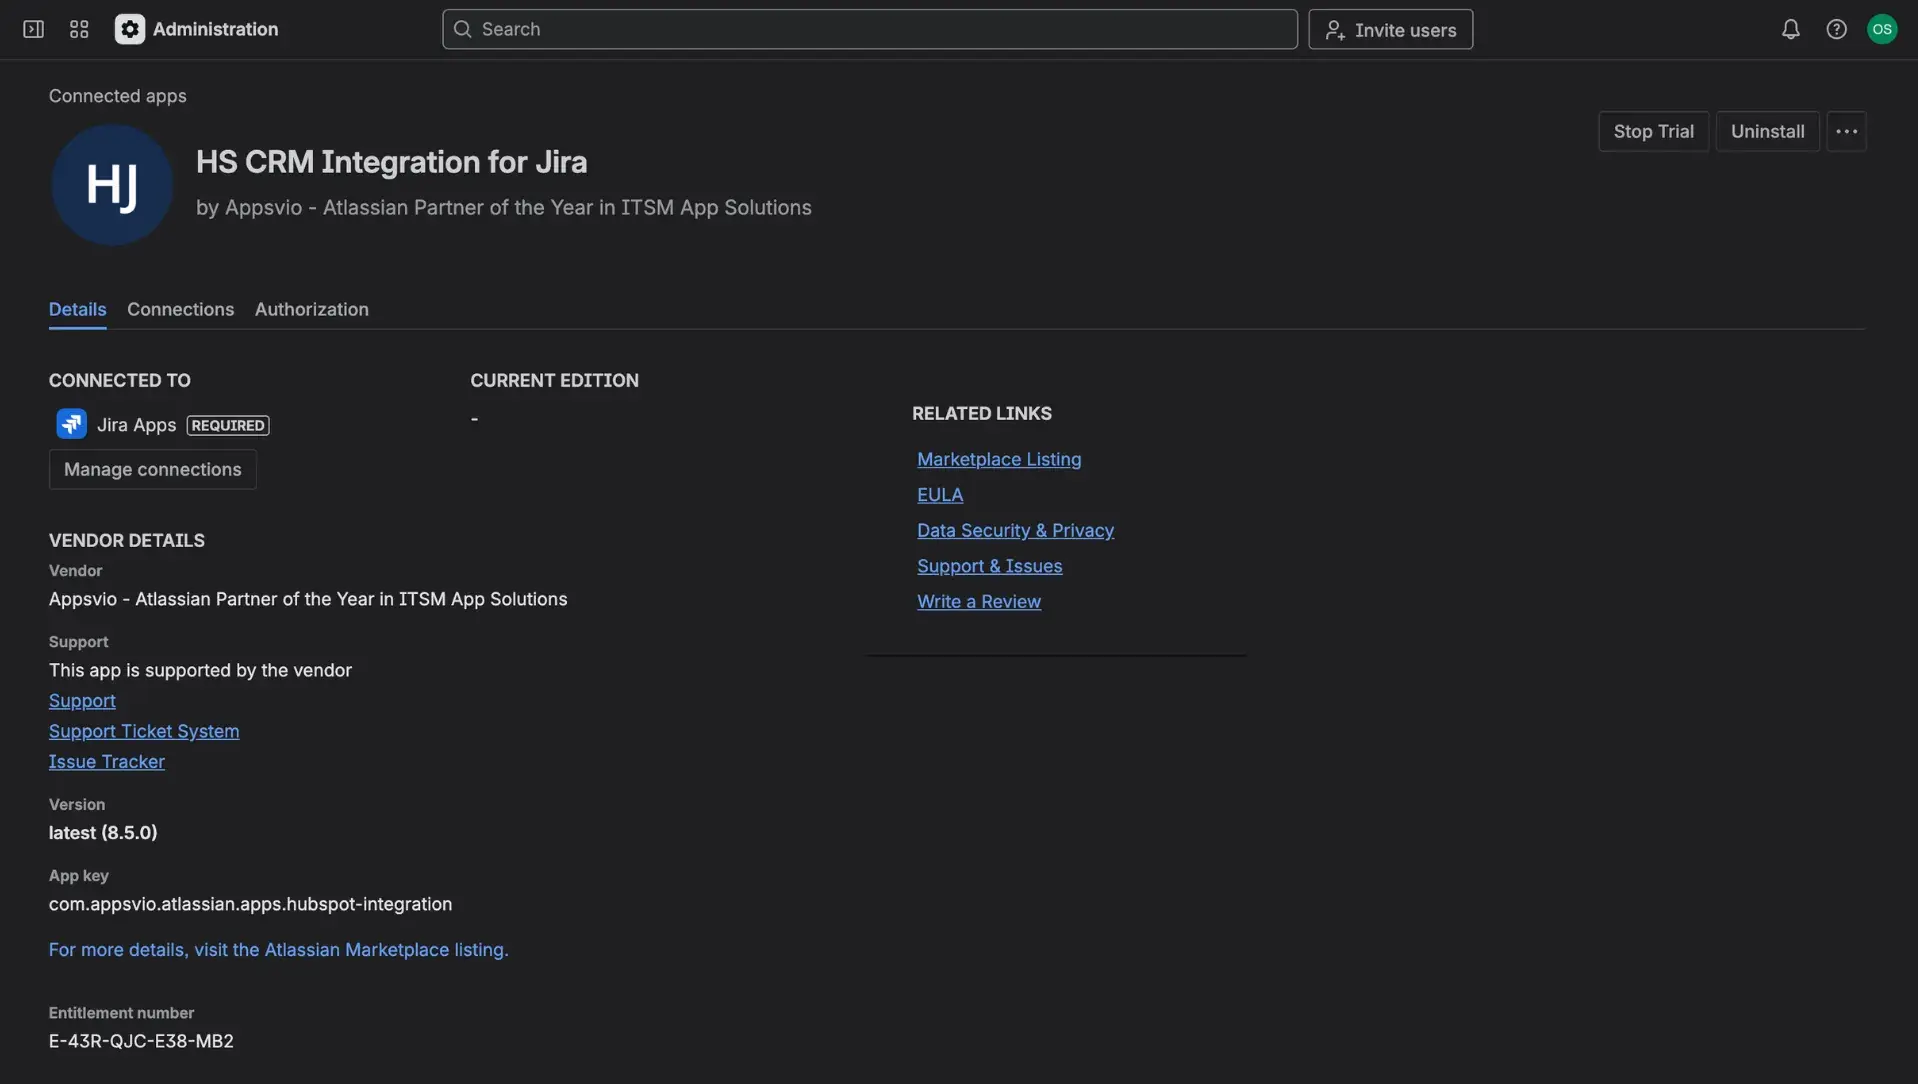Open the notifications bell icon
Image resolution: width=1918 pixels, height=1084 pixels.
click(1789, 29)
